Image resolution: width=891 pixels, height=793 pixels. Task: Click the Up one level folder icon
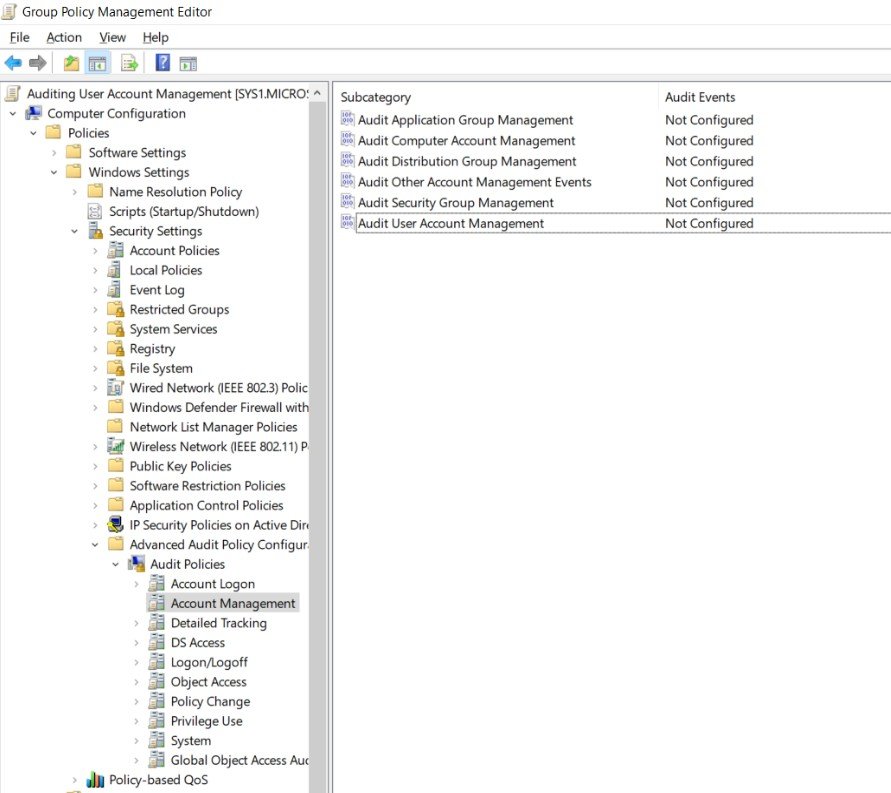coord(71,63)
